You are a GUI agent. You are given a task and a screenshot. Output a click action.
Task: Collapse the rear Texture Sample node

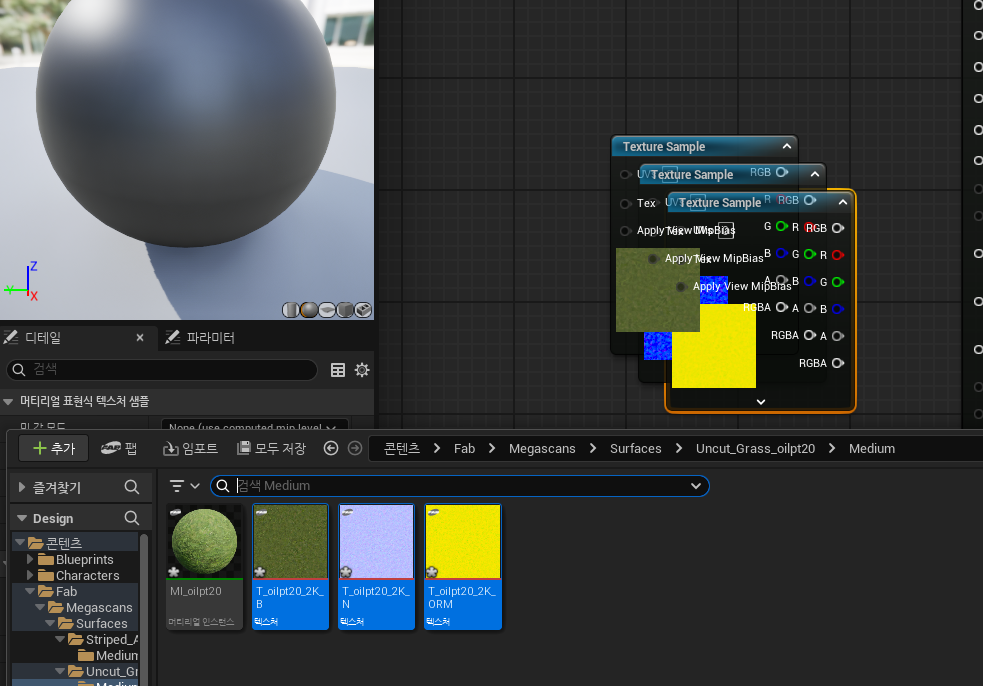(x=787, y=146)
